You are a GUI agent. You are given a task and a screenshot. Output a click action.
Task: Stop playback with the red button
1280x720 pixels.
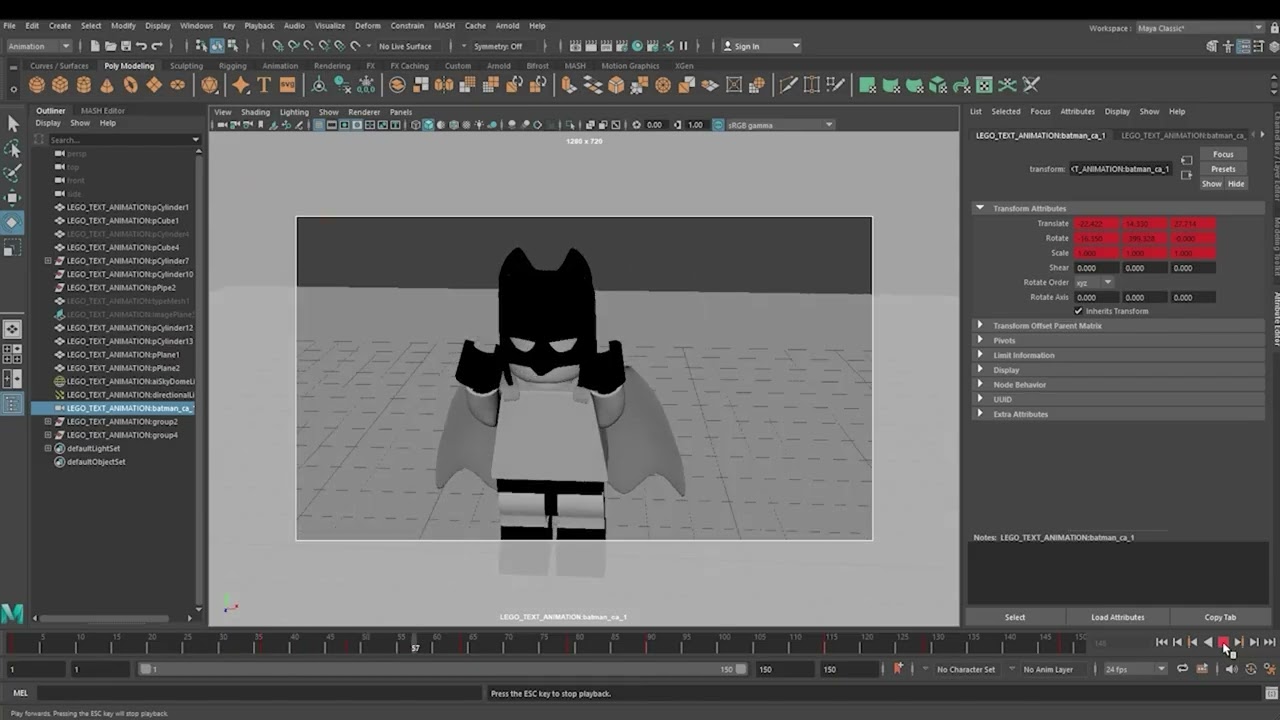click(x=1223, y=642)
